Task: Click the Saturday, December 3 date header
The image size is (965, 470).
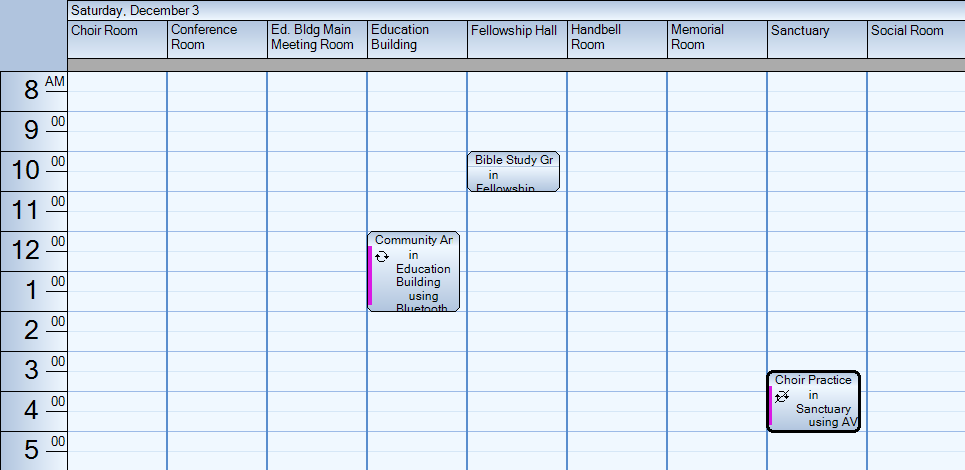Action: click(x=136, y=10)
